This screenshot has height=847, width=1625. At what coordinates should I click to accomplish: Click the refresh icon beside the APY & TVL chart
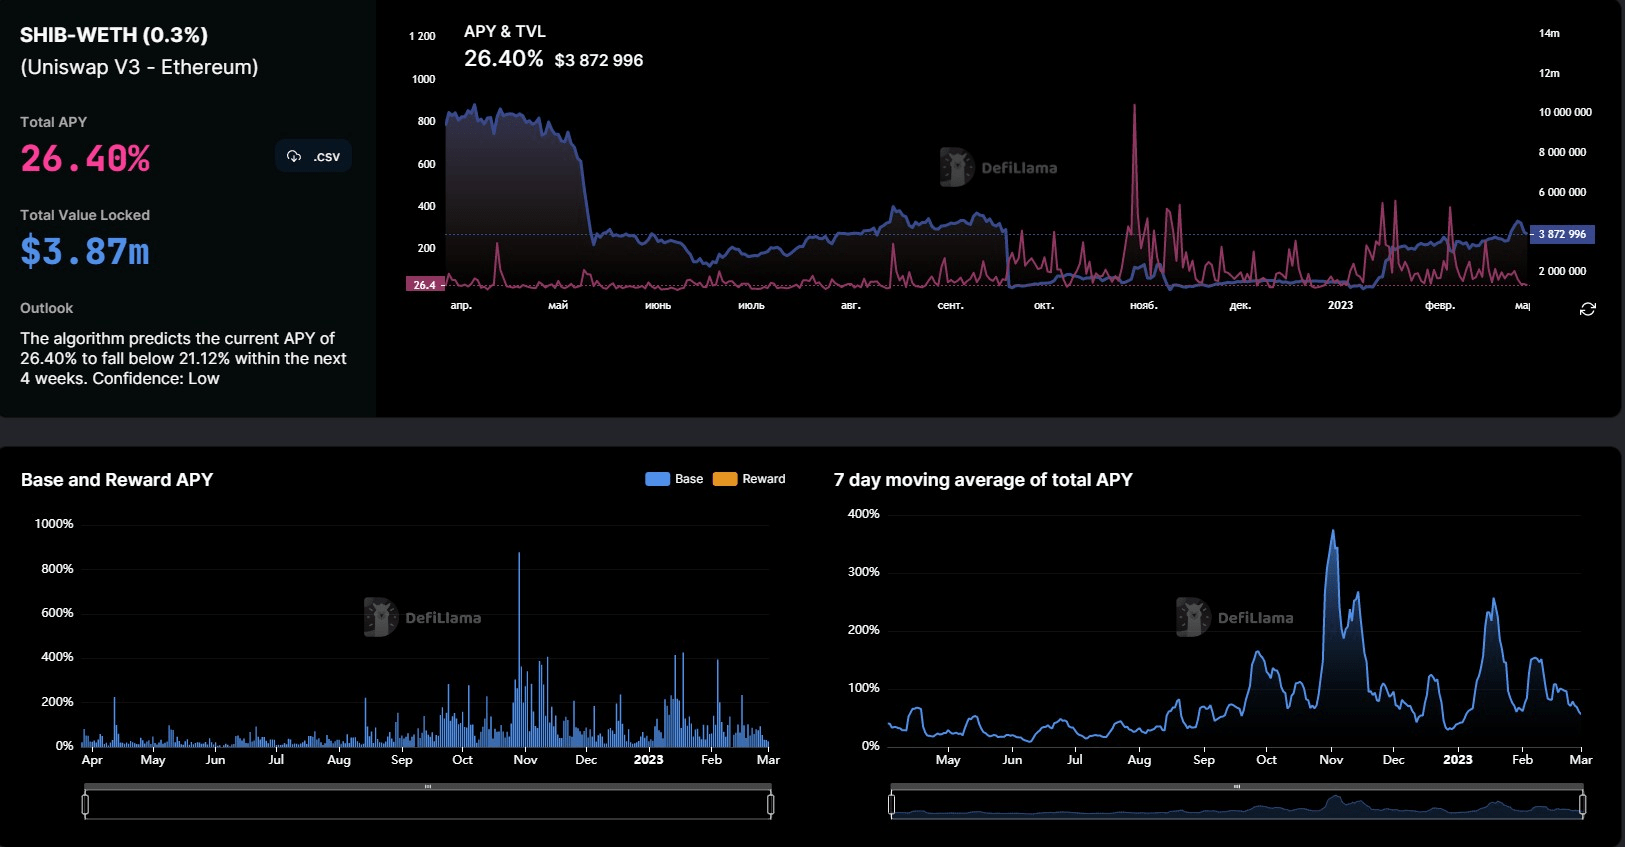pyautogui.click(x=1587, y=309)
